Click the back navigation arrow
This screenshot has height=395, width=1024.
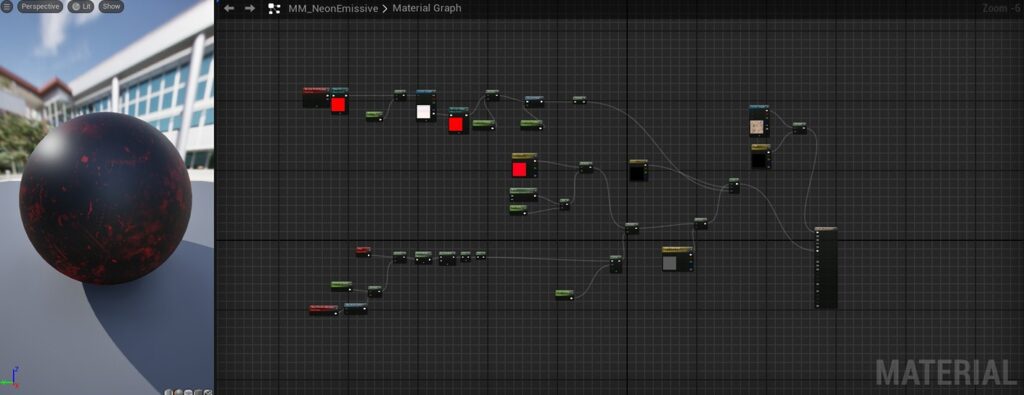(x=229, y=8)
